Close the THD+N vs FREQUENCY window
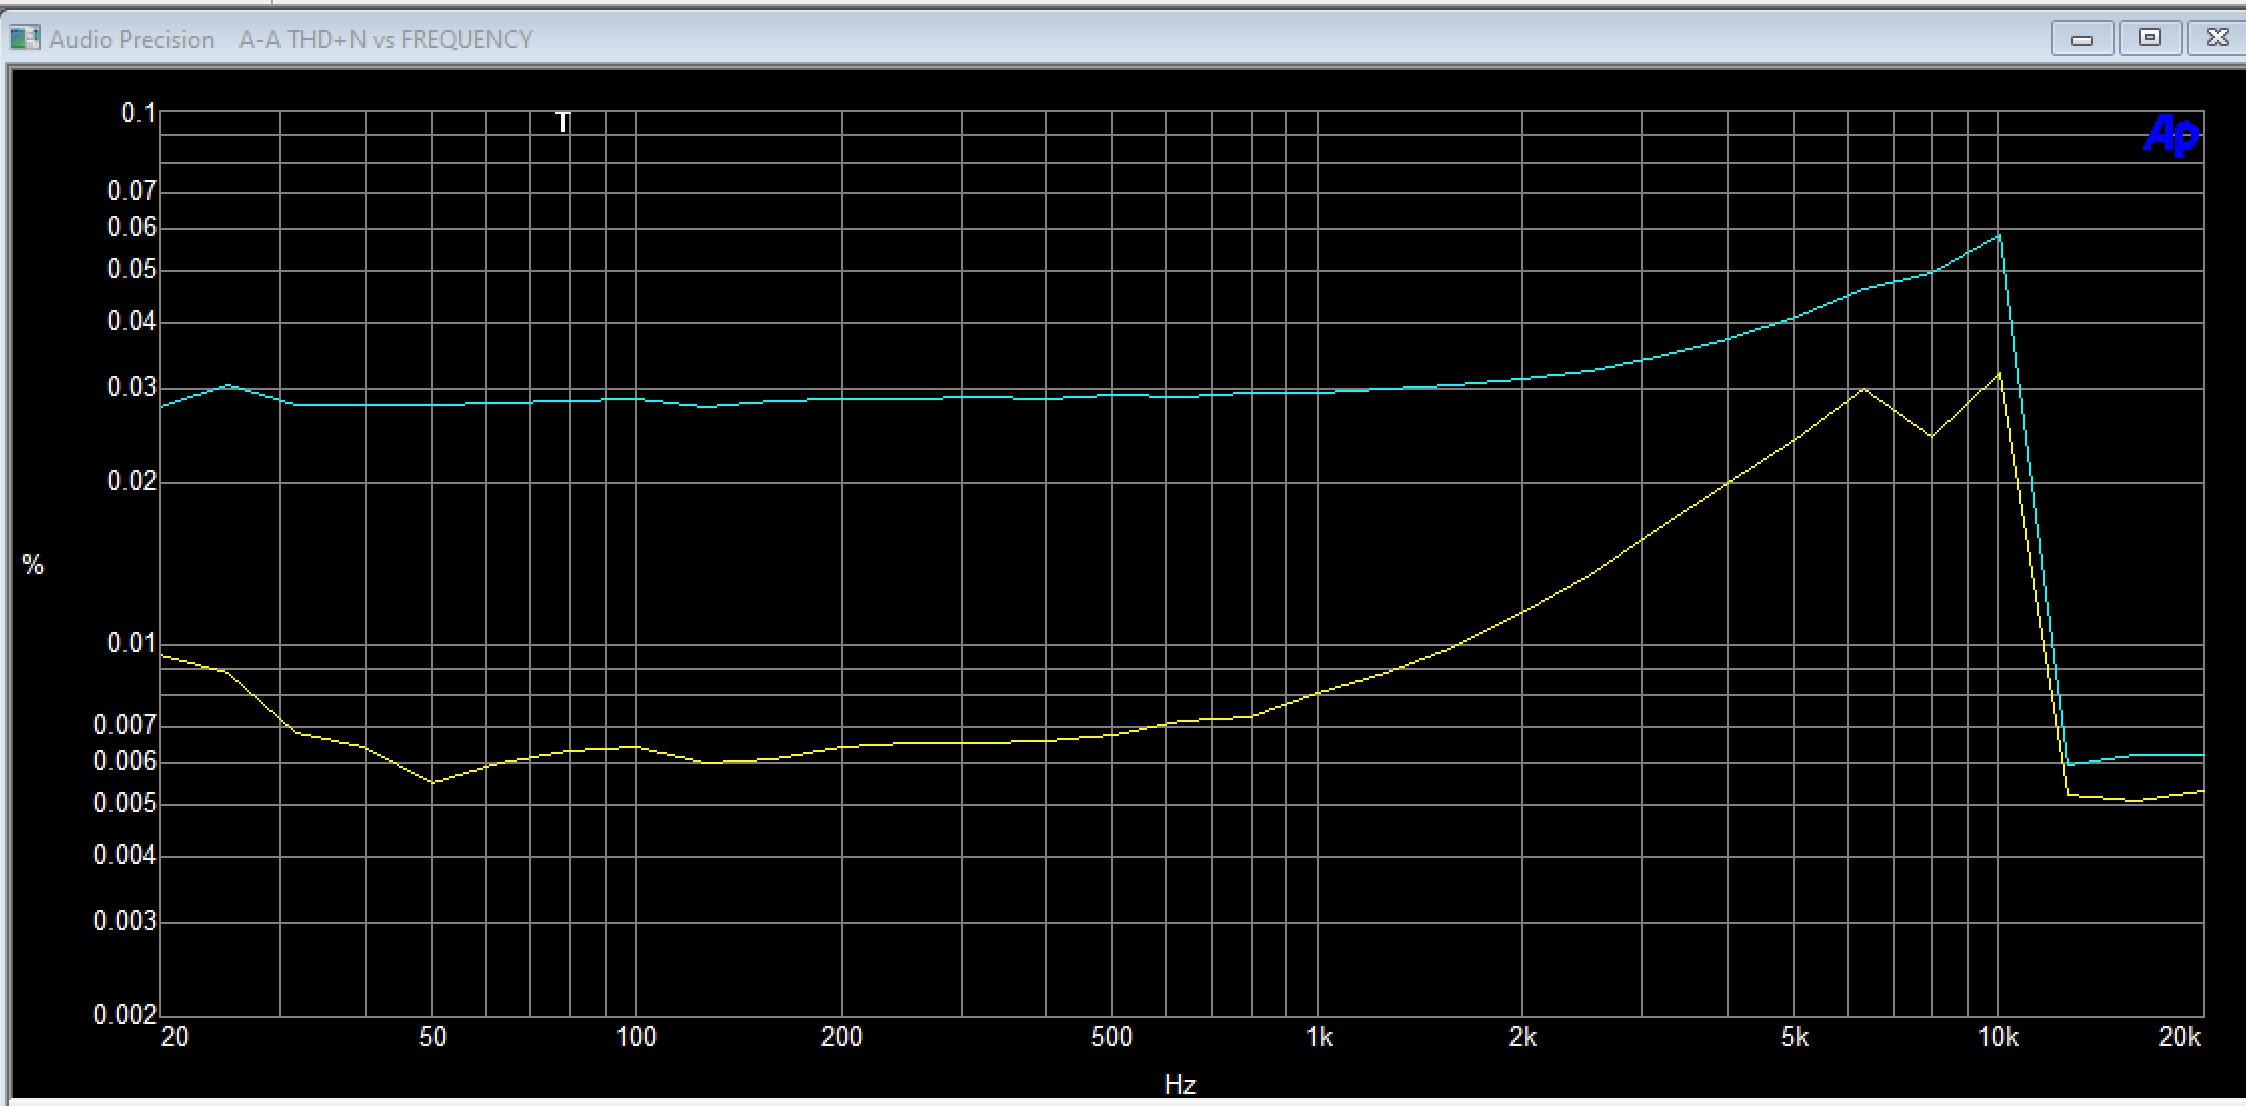2246x1106 pixels. point(2217,38)
